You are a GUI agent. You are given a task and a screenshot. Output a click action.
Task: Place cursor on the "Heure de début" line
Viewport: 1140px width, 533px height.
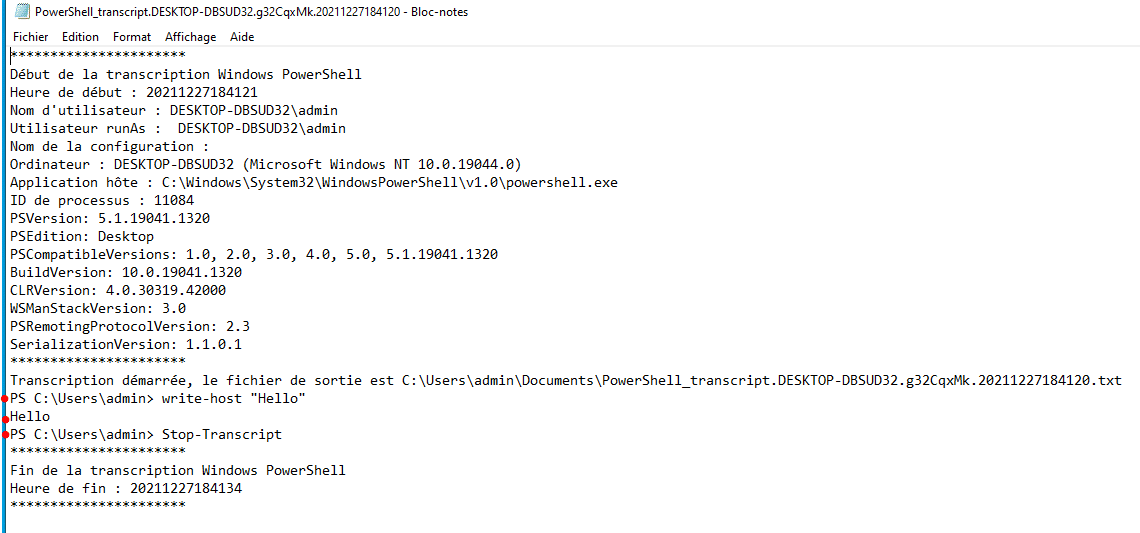[x=120, y=93]
